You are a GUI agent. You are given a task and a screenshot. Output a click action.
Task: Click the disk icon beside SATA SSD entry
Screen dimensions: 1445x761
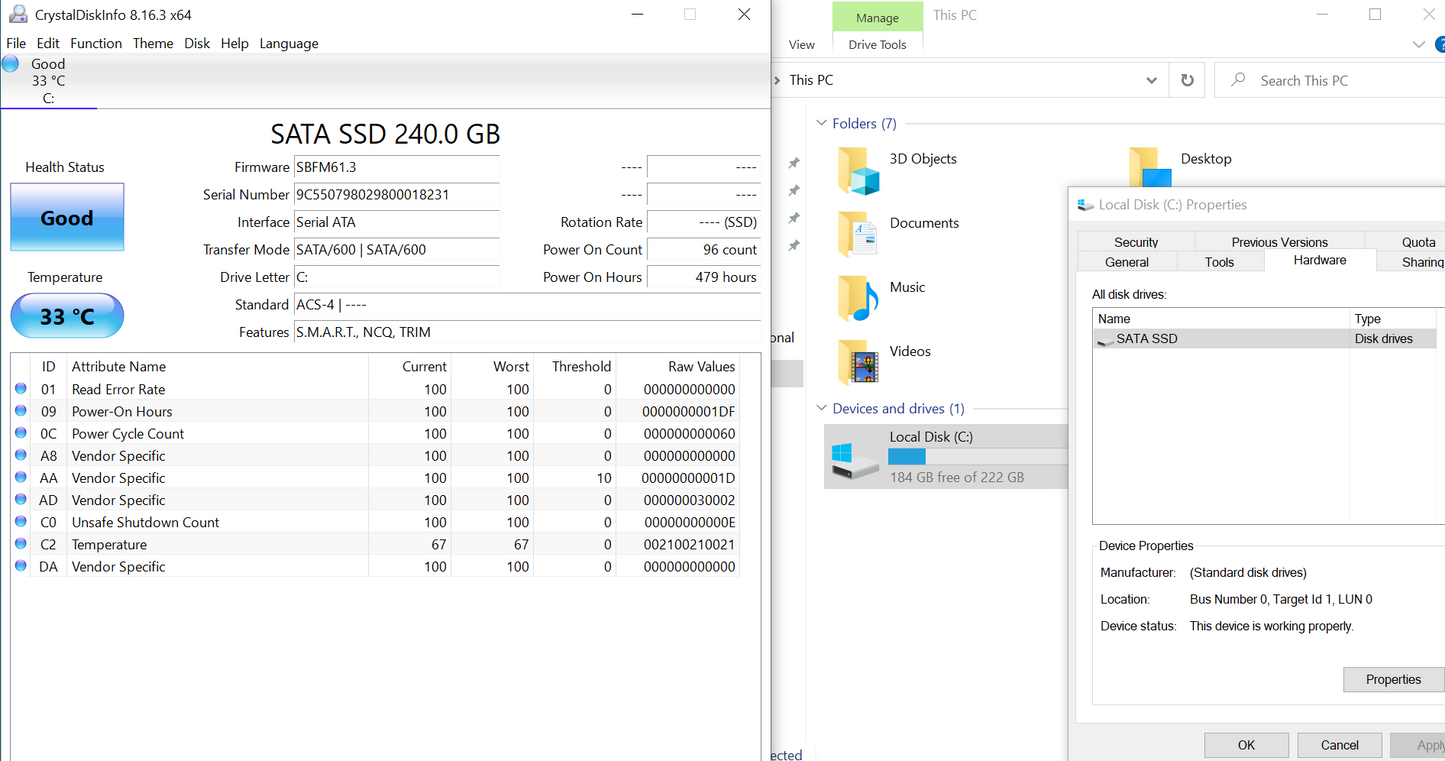[x=1105, y=339]
